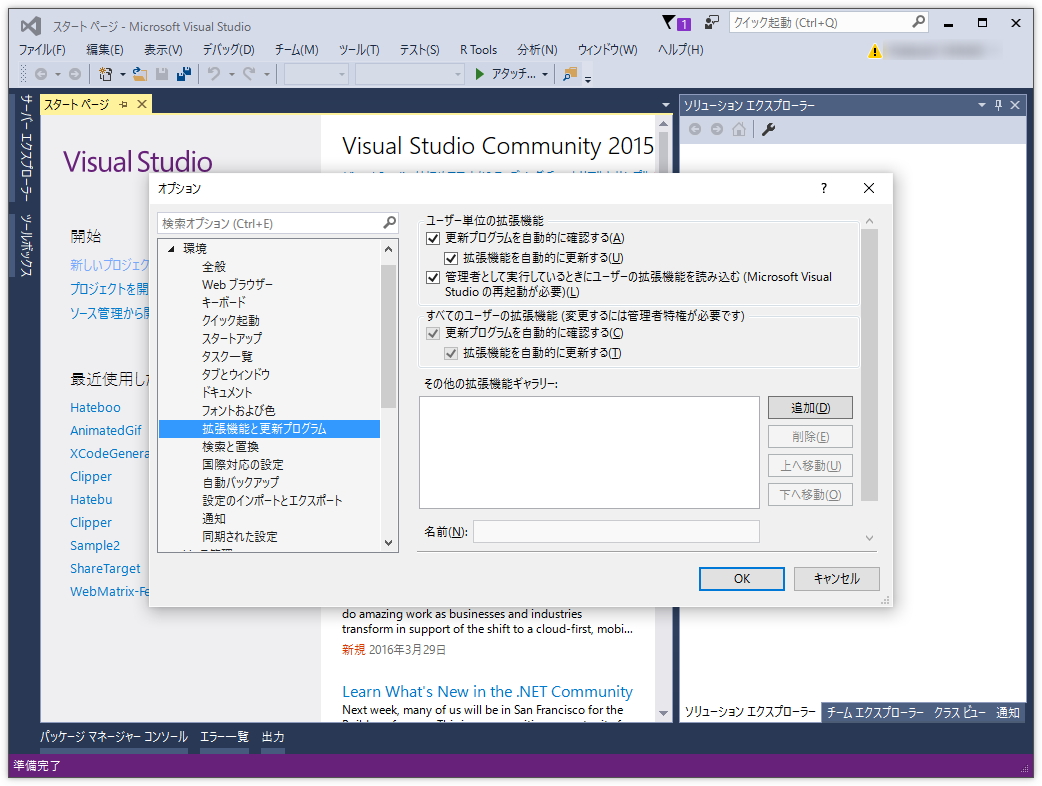The width and height of the screenshot is (1042, 786).
Task: Open the Redo history dropdown arrow
Action: 266,74
